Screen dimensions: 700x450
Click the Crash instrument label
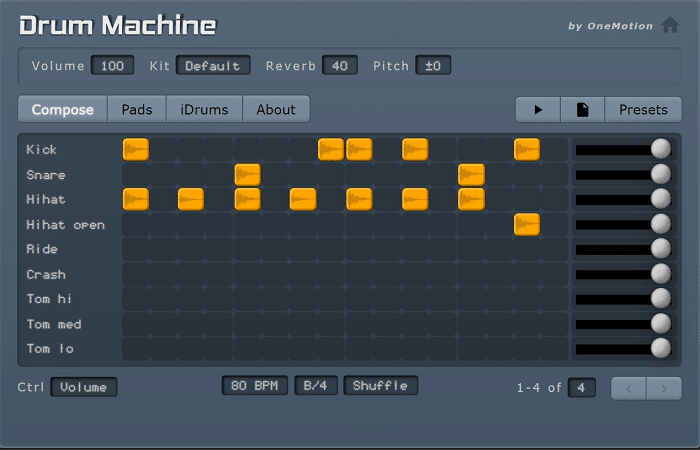[x=46, y=274]
